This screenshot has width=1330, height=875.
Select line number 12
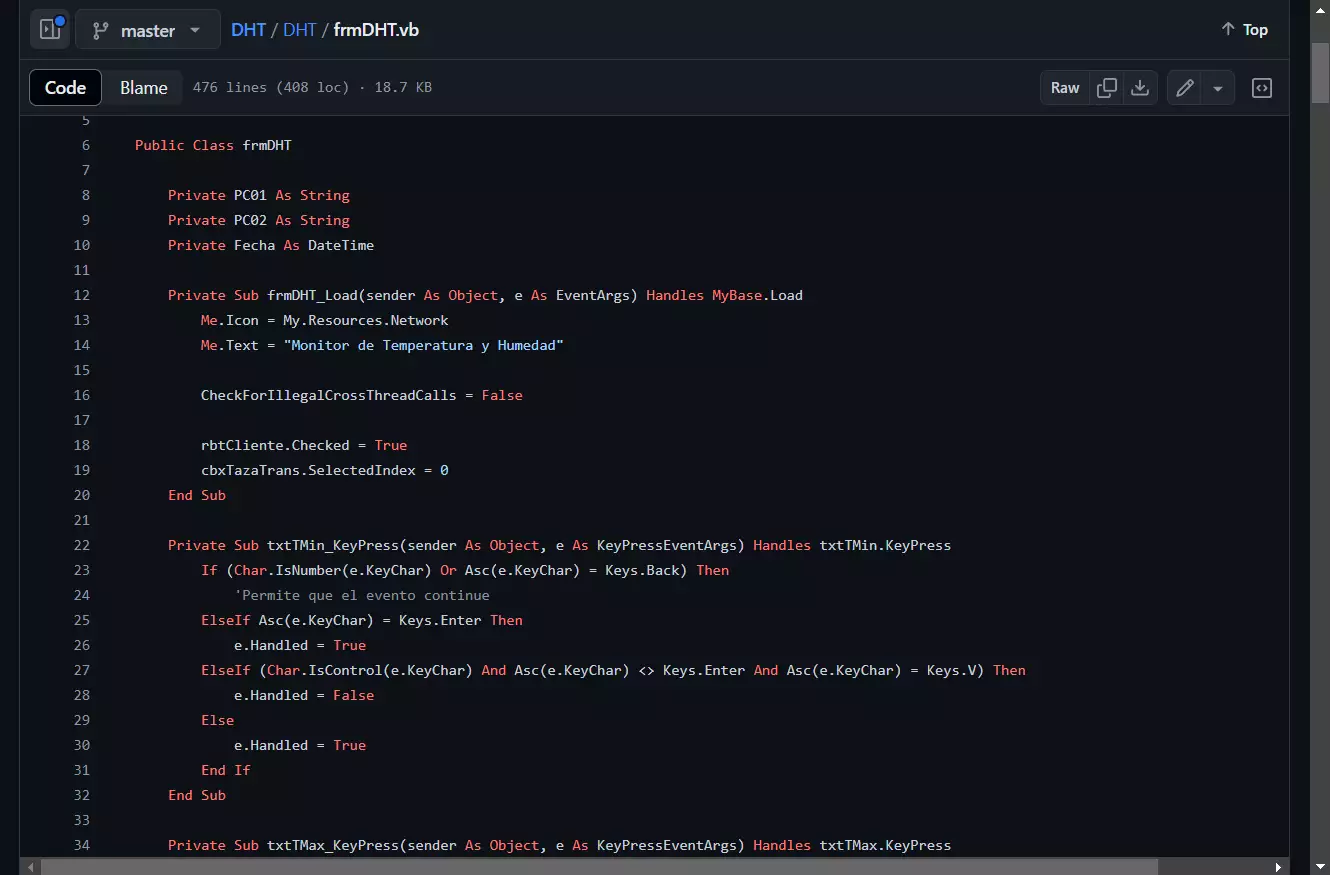[81, 295]
